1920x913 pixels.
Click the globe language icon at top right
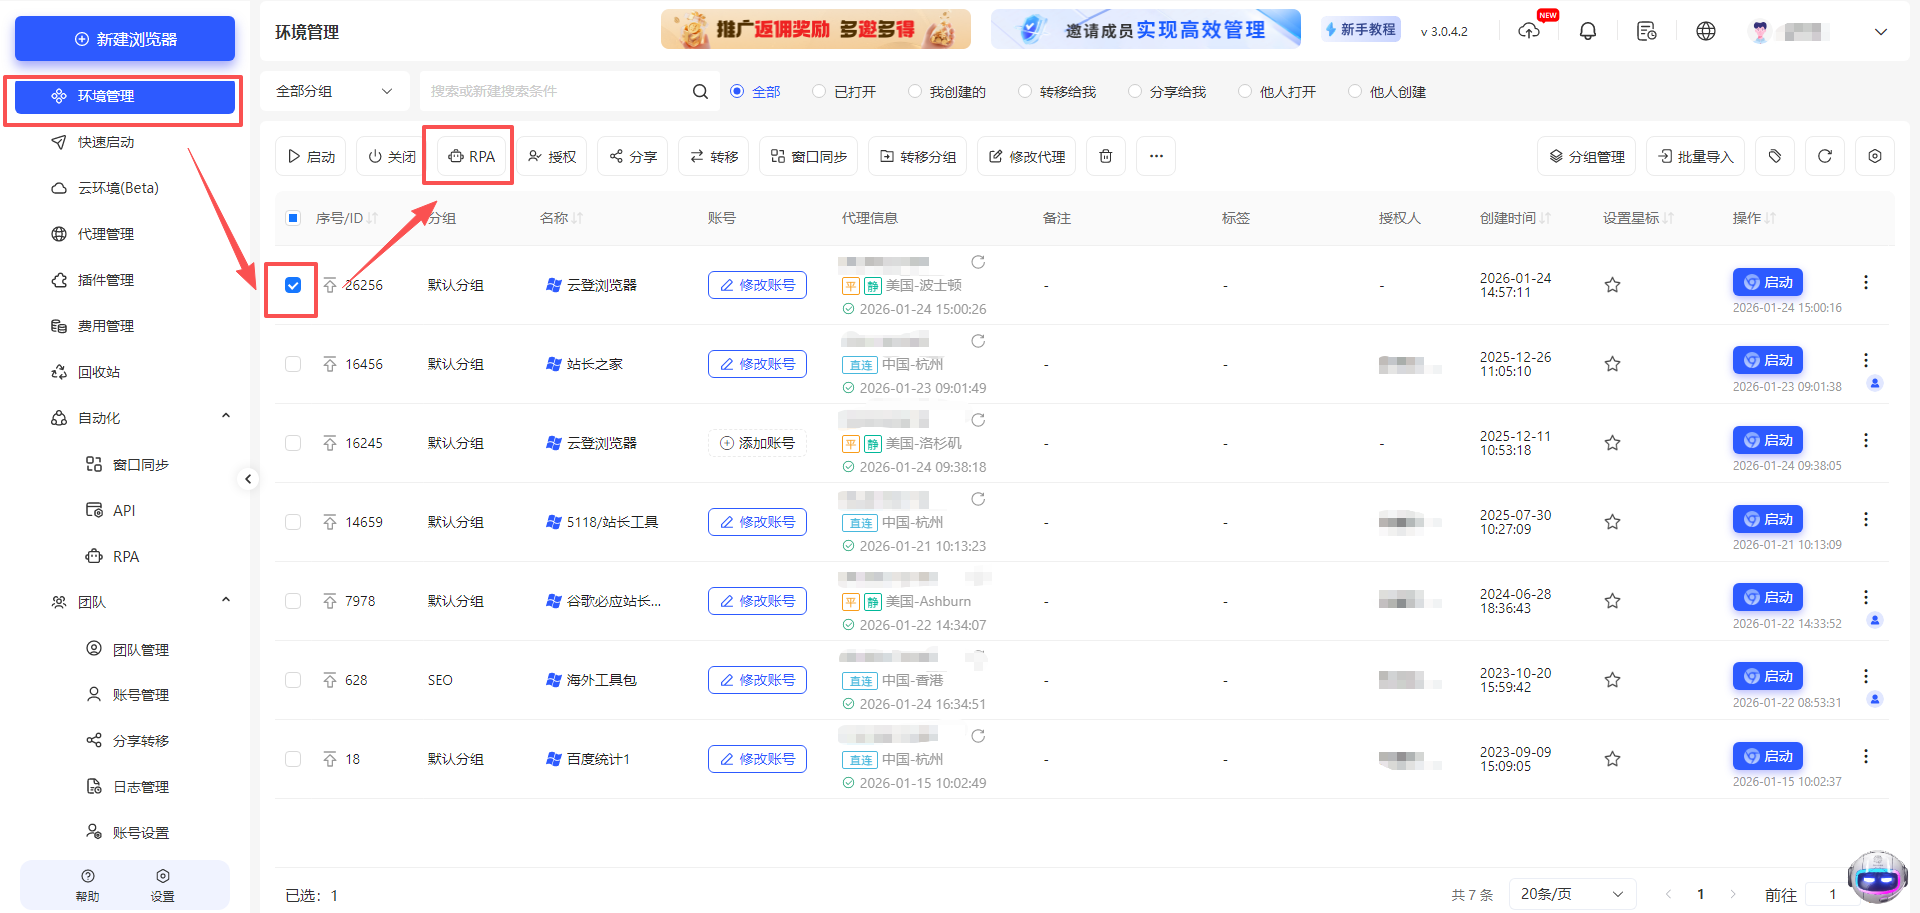coord(1706,30)
